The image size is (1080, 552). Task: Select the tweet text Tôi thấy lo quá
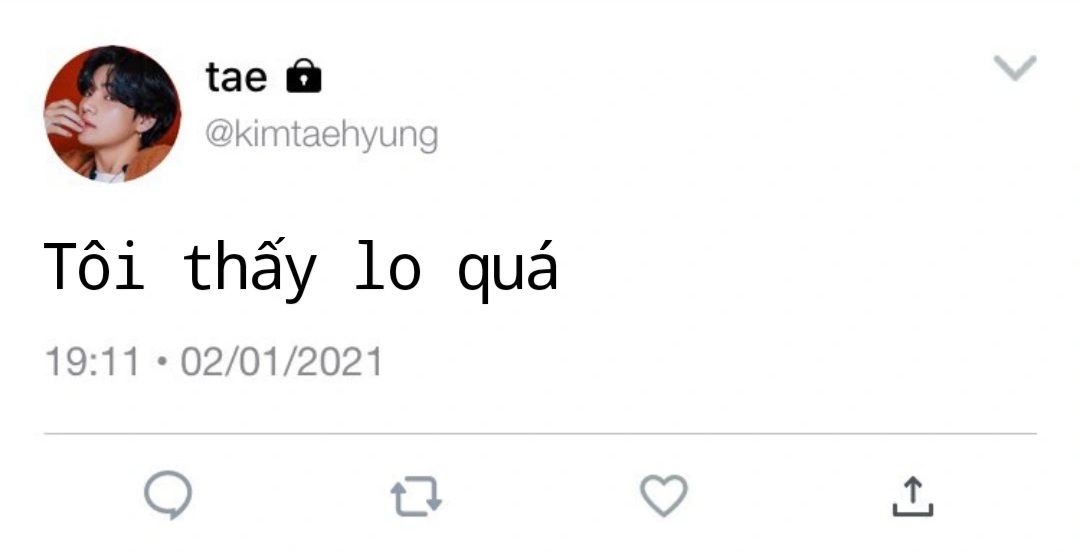click(301, 267)
